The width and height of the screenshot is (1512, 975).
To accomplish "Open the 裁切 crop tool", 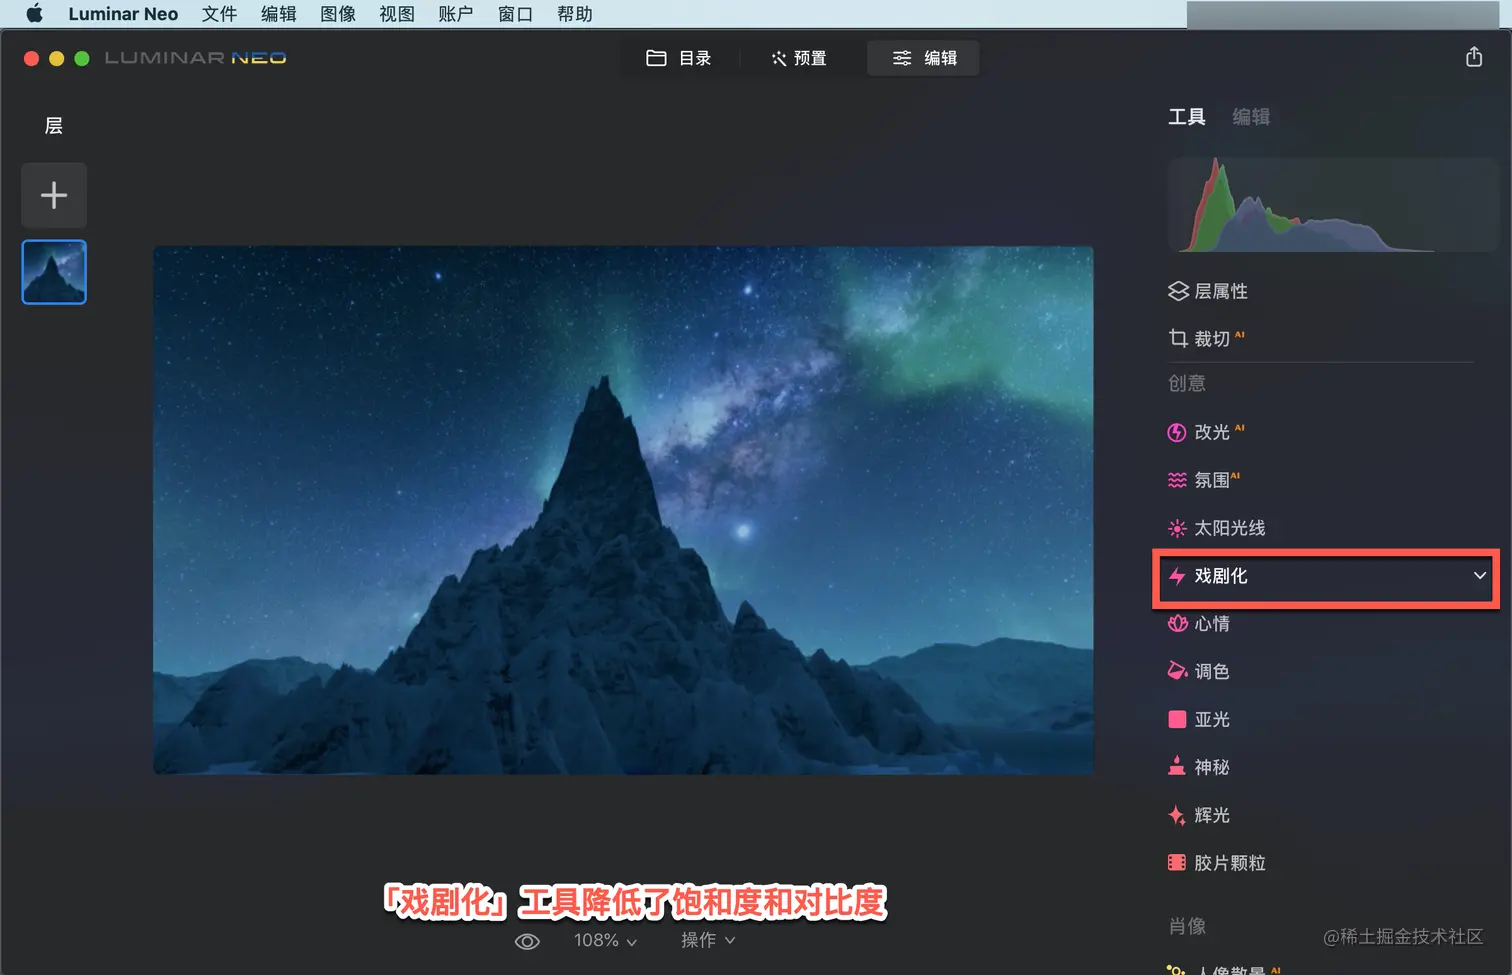I will (x=1207, y=339).
